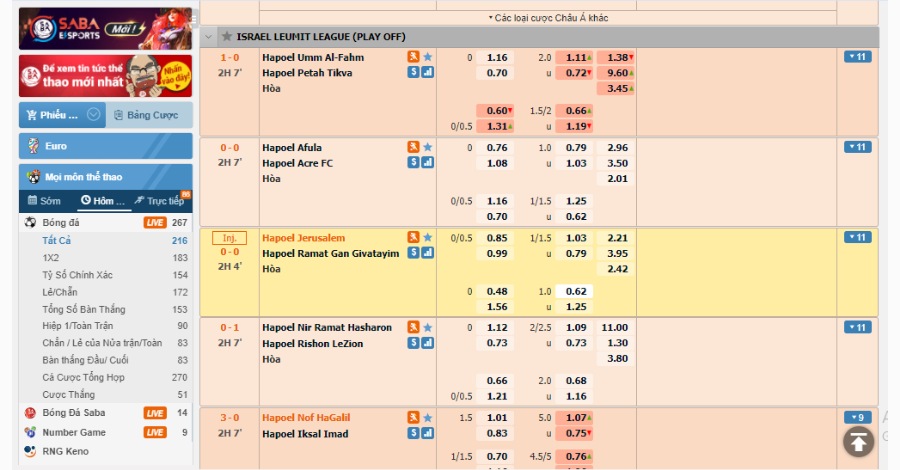Open live stream icon for Hapoel Nir Ramat Hasharon
The height and width of the screenshot is (470, 900).
[413, 327]
